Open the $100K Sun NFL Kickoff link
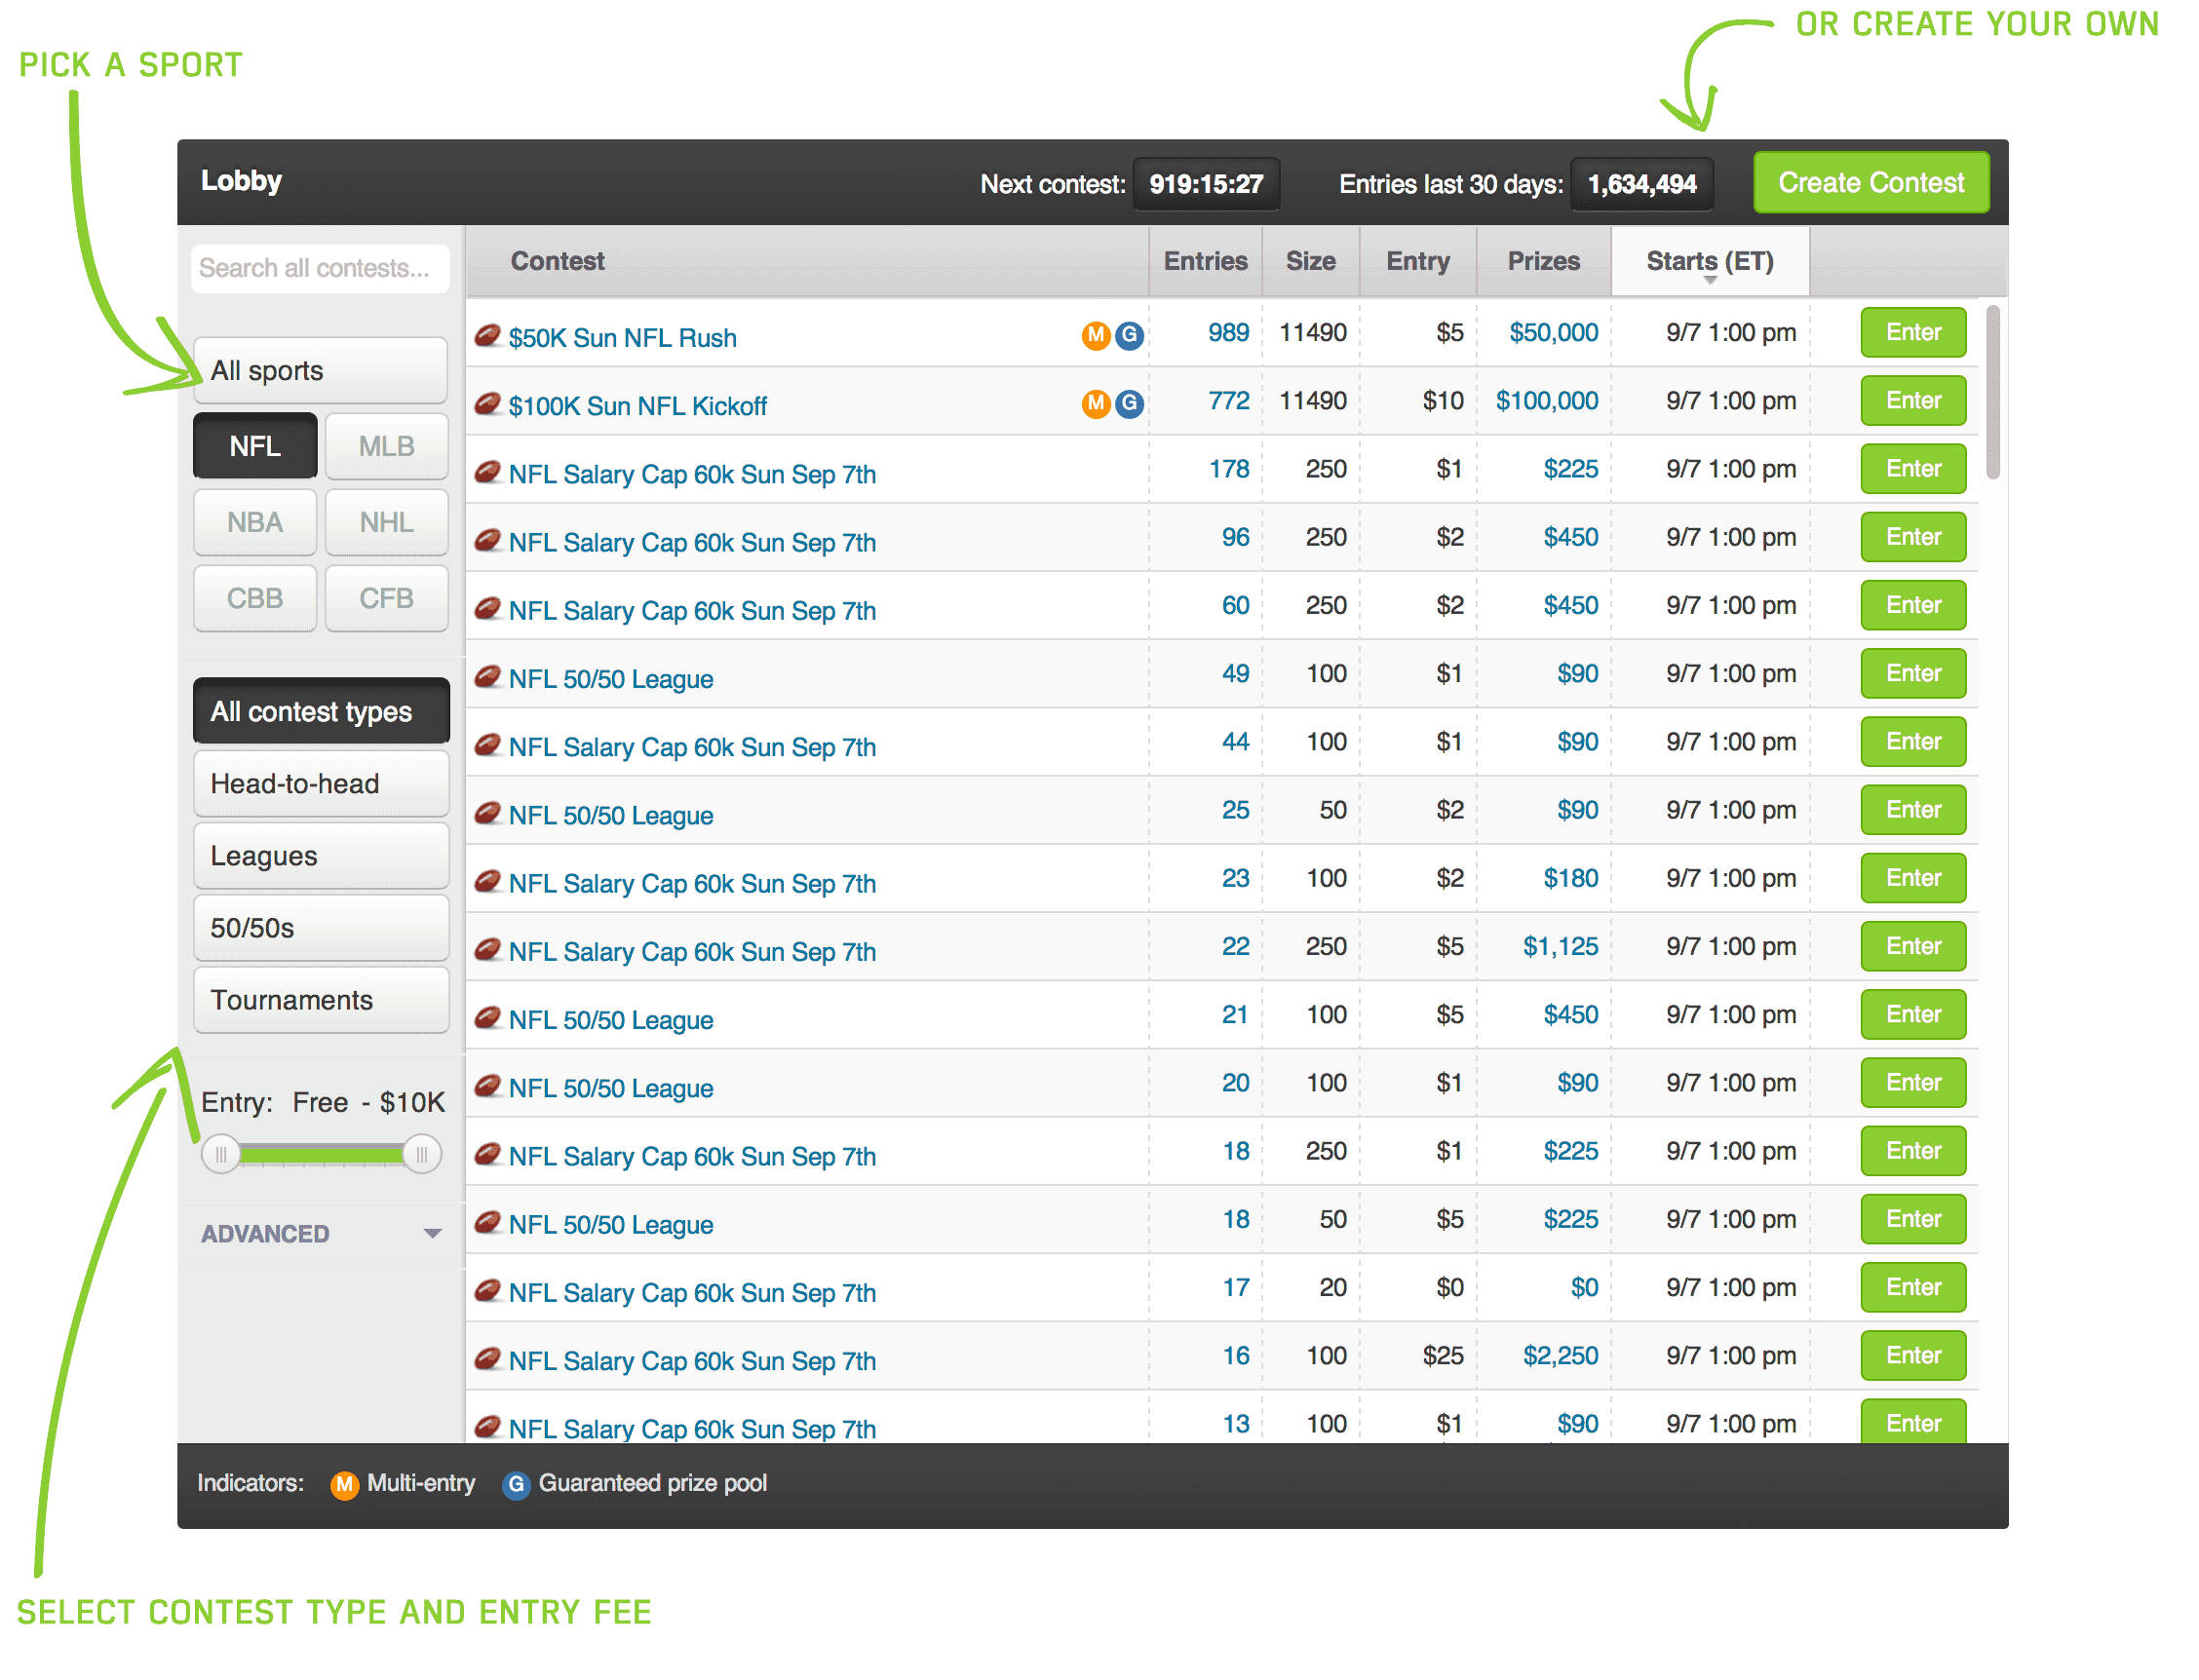Viewport: 2199px width, 1680px height. point(637,406)
